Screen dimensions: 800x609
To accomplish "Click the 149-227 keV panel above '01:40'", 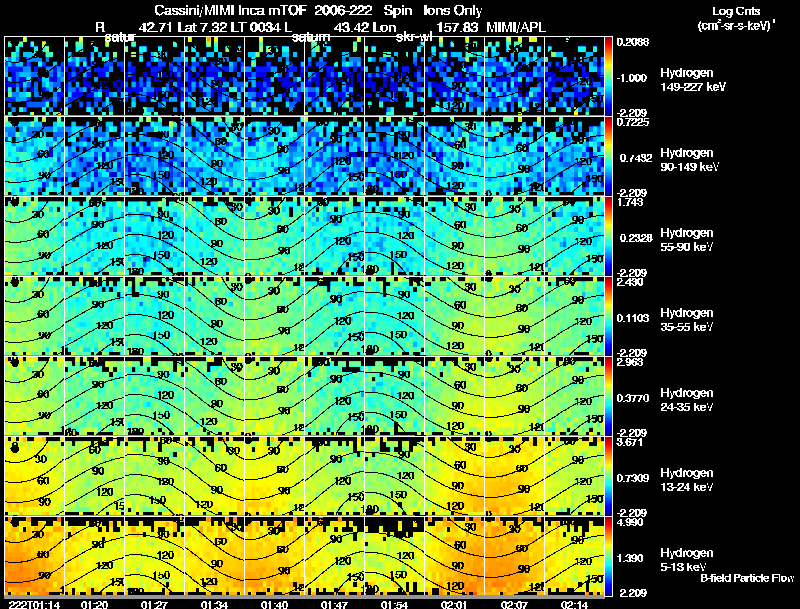I will 274,76.
